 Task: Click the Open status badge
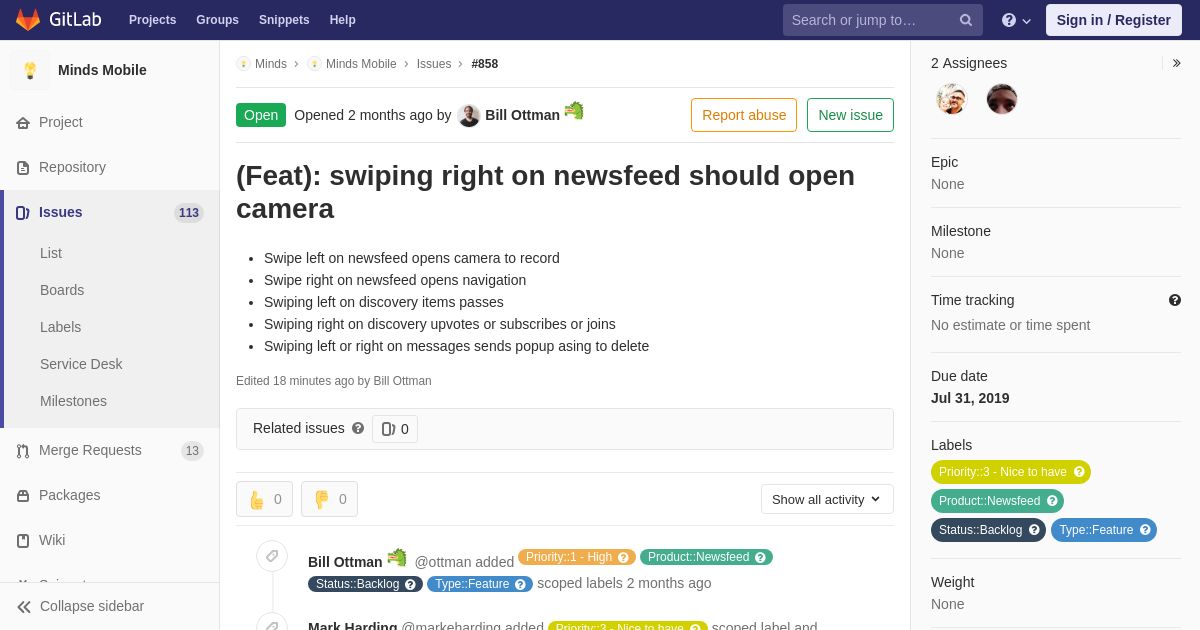[x=261, y=115]
